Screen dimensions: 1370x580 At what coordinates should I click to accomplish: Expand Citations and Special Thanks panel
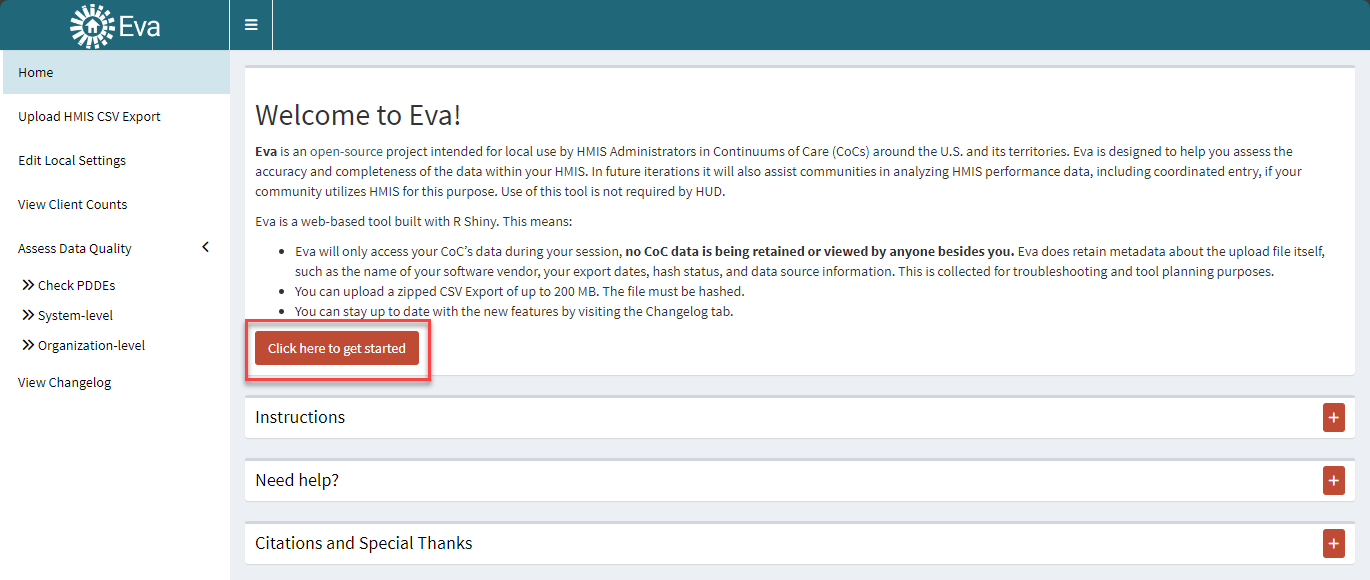click(1333, 544)
